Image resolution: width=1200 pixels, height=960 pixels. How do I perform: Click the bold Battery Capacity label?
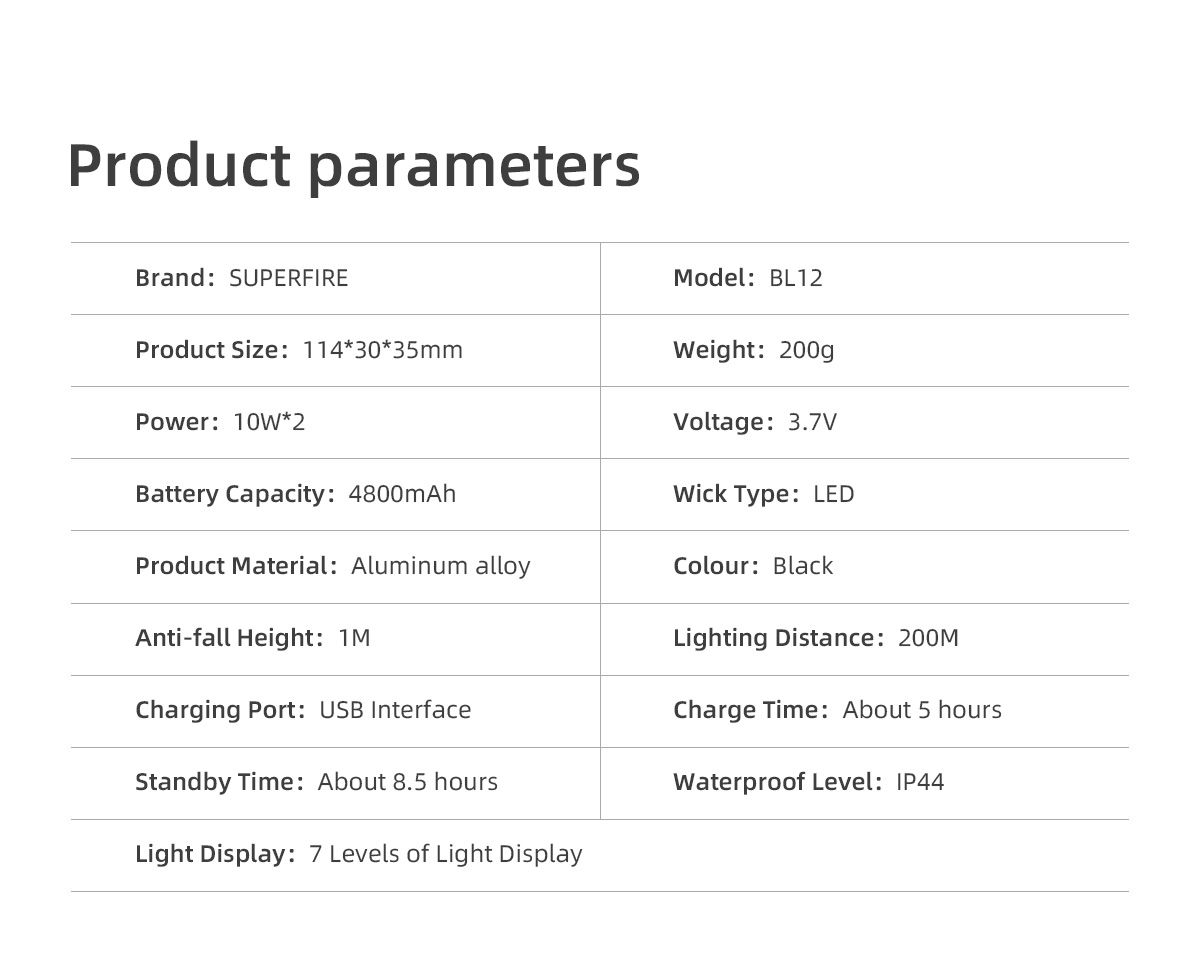tap(235, 494)
